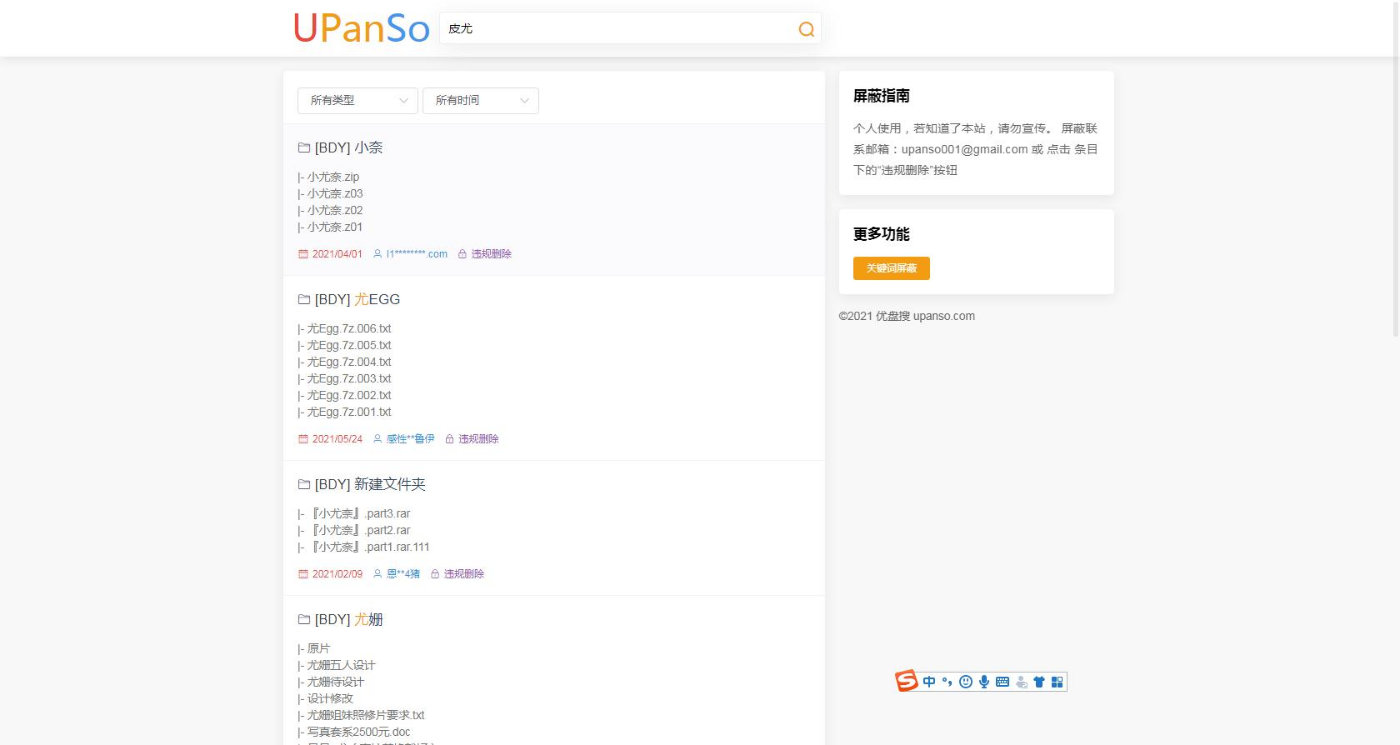Click 违规删除 link under 新建文件夹 result
Image resolution: width=1400 pixels, height=745 pixels.
click(x=464, y=574)
